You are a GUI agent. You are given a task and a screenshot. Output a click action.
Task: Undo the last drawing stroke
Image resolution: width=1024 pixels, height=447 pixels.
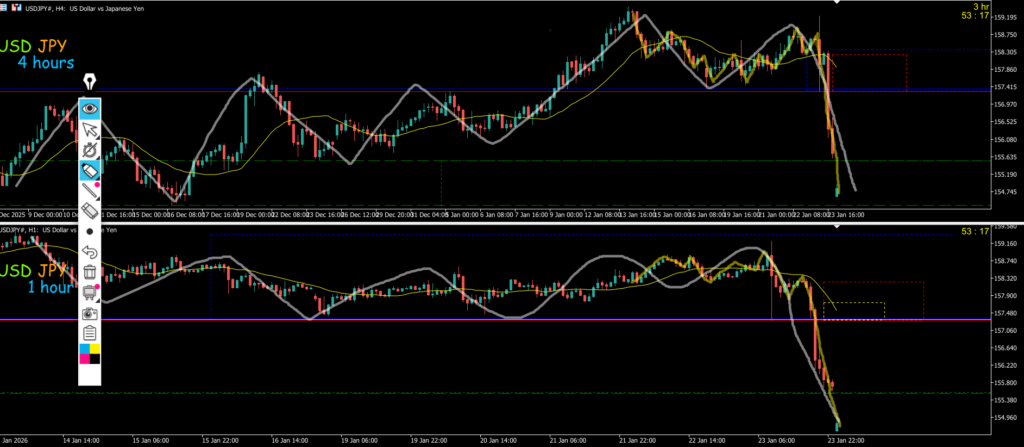coord(90,251)
